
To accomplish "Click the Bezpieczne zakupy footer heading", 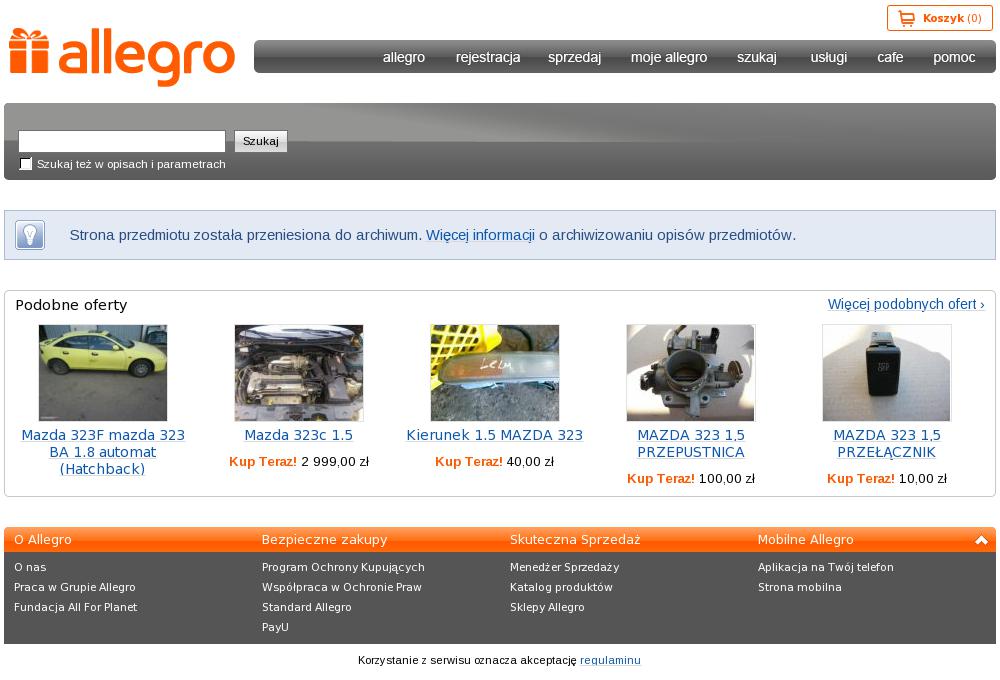I will [x=324, y=540].
